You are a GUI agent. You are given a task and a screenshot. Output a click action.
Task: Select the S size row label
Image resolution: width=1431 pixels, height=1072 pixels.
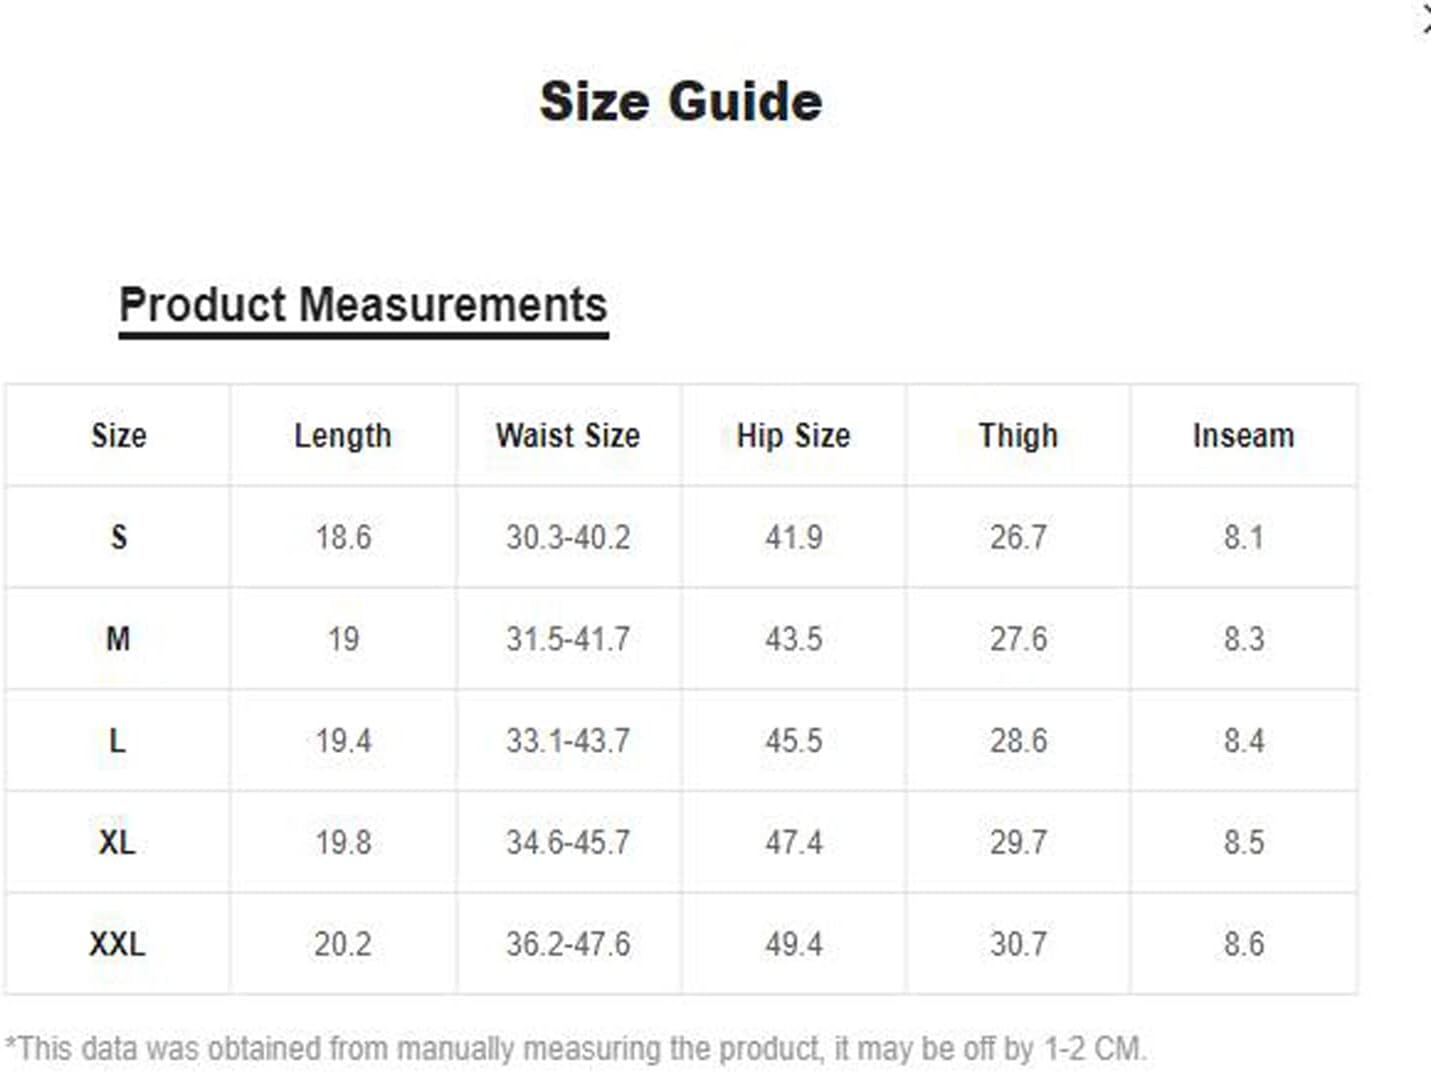pyautogui.click(x=118, y=538)
